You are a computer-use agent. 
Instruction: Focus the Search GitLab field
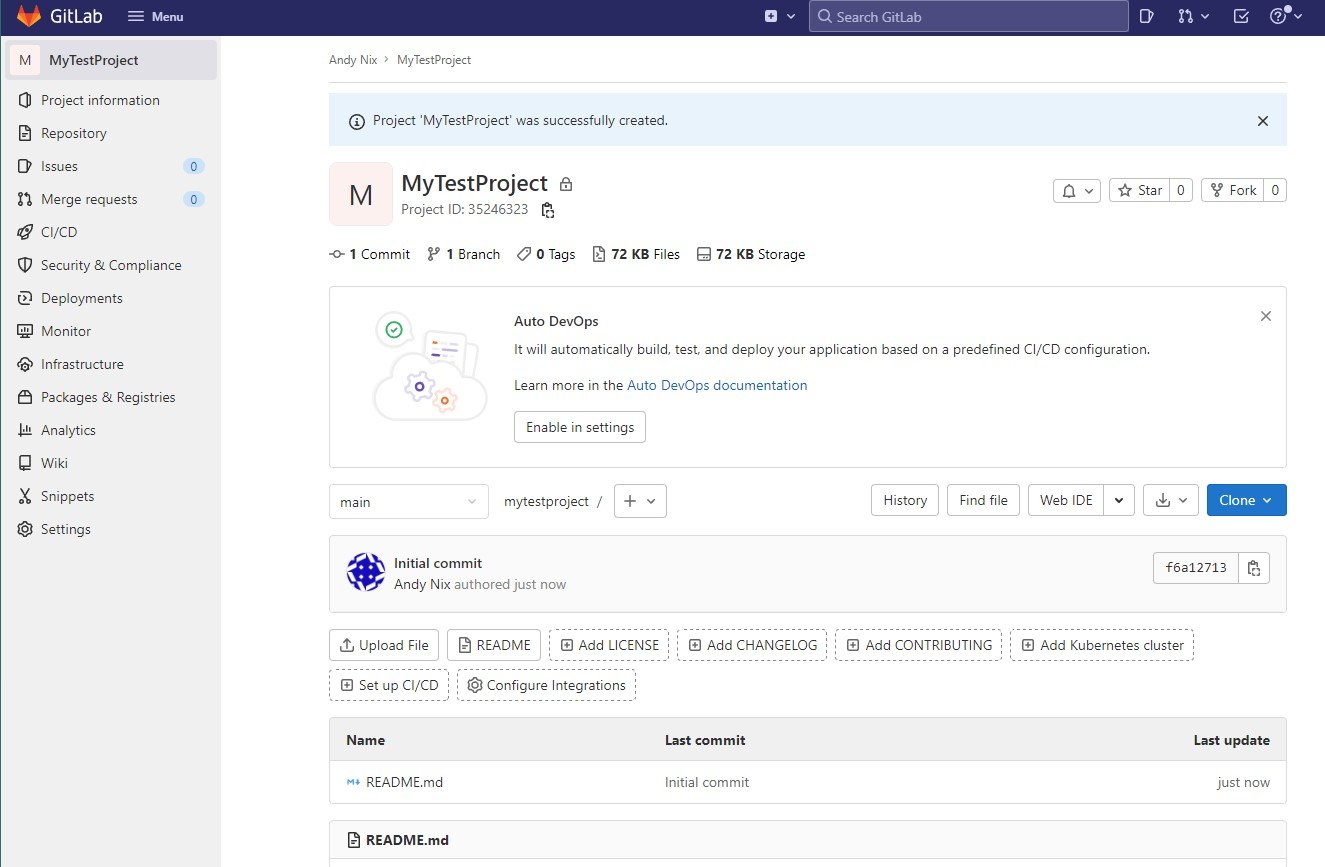click(968, 16)
